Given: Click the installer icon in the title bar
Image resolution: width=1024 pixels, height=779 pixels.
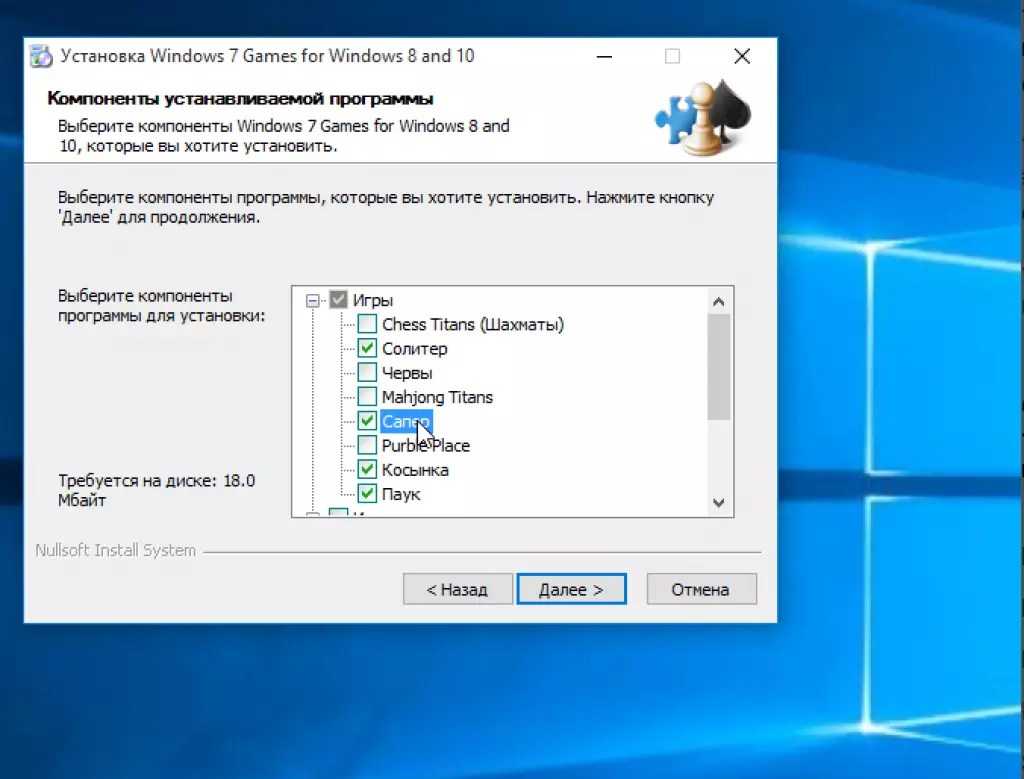Looking at the screenshot, I should click(41, 56).
